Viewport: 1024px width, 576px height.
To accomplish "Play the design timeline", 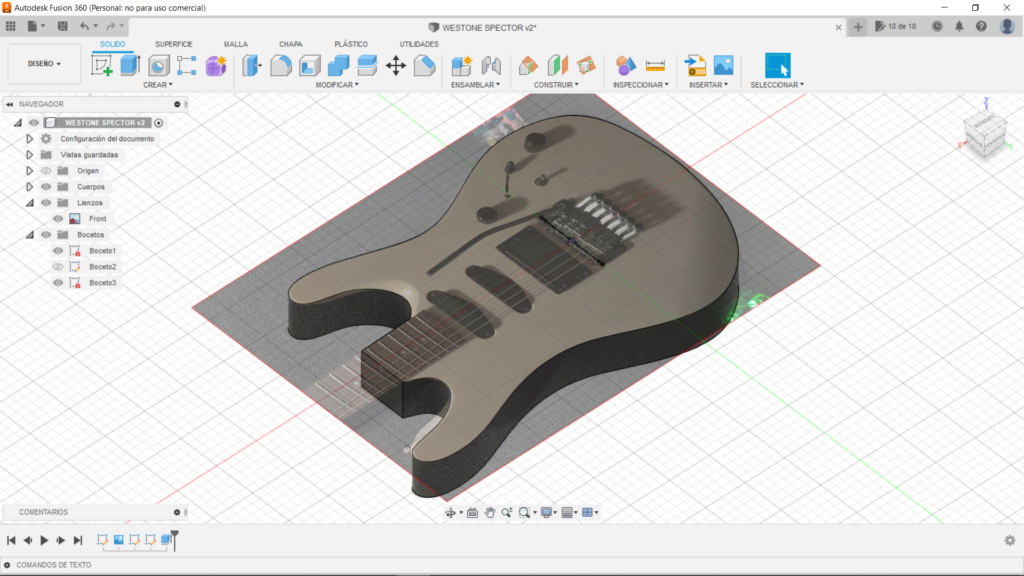I will pos(44,540).
